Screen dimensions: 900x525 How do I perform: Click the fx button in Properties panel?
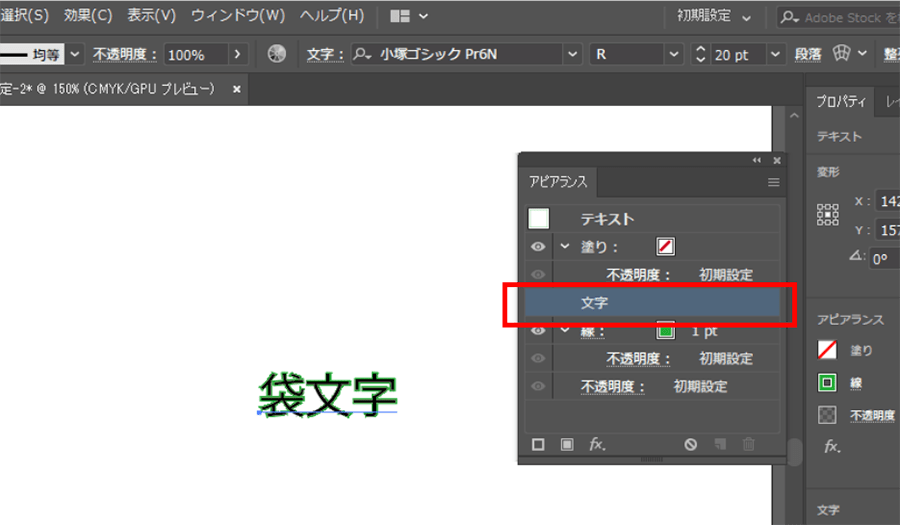click(x=832, y=447)
